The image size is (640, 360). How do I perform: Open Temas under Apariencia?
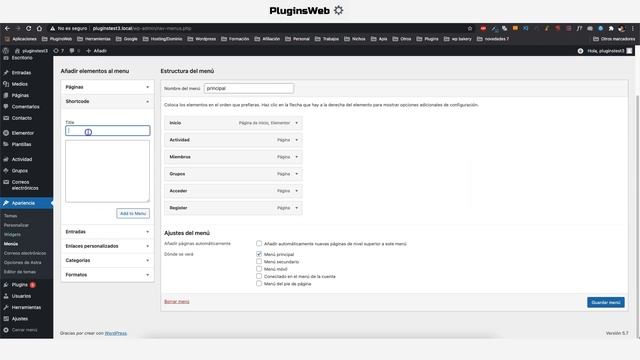coord(11,216)
